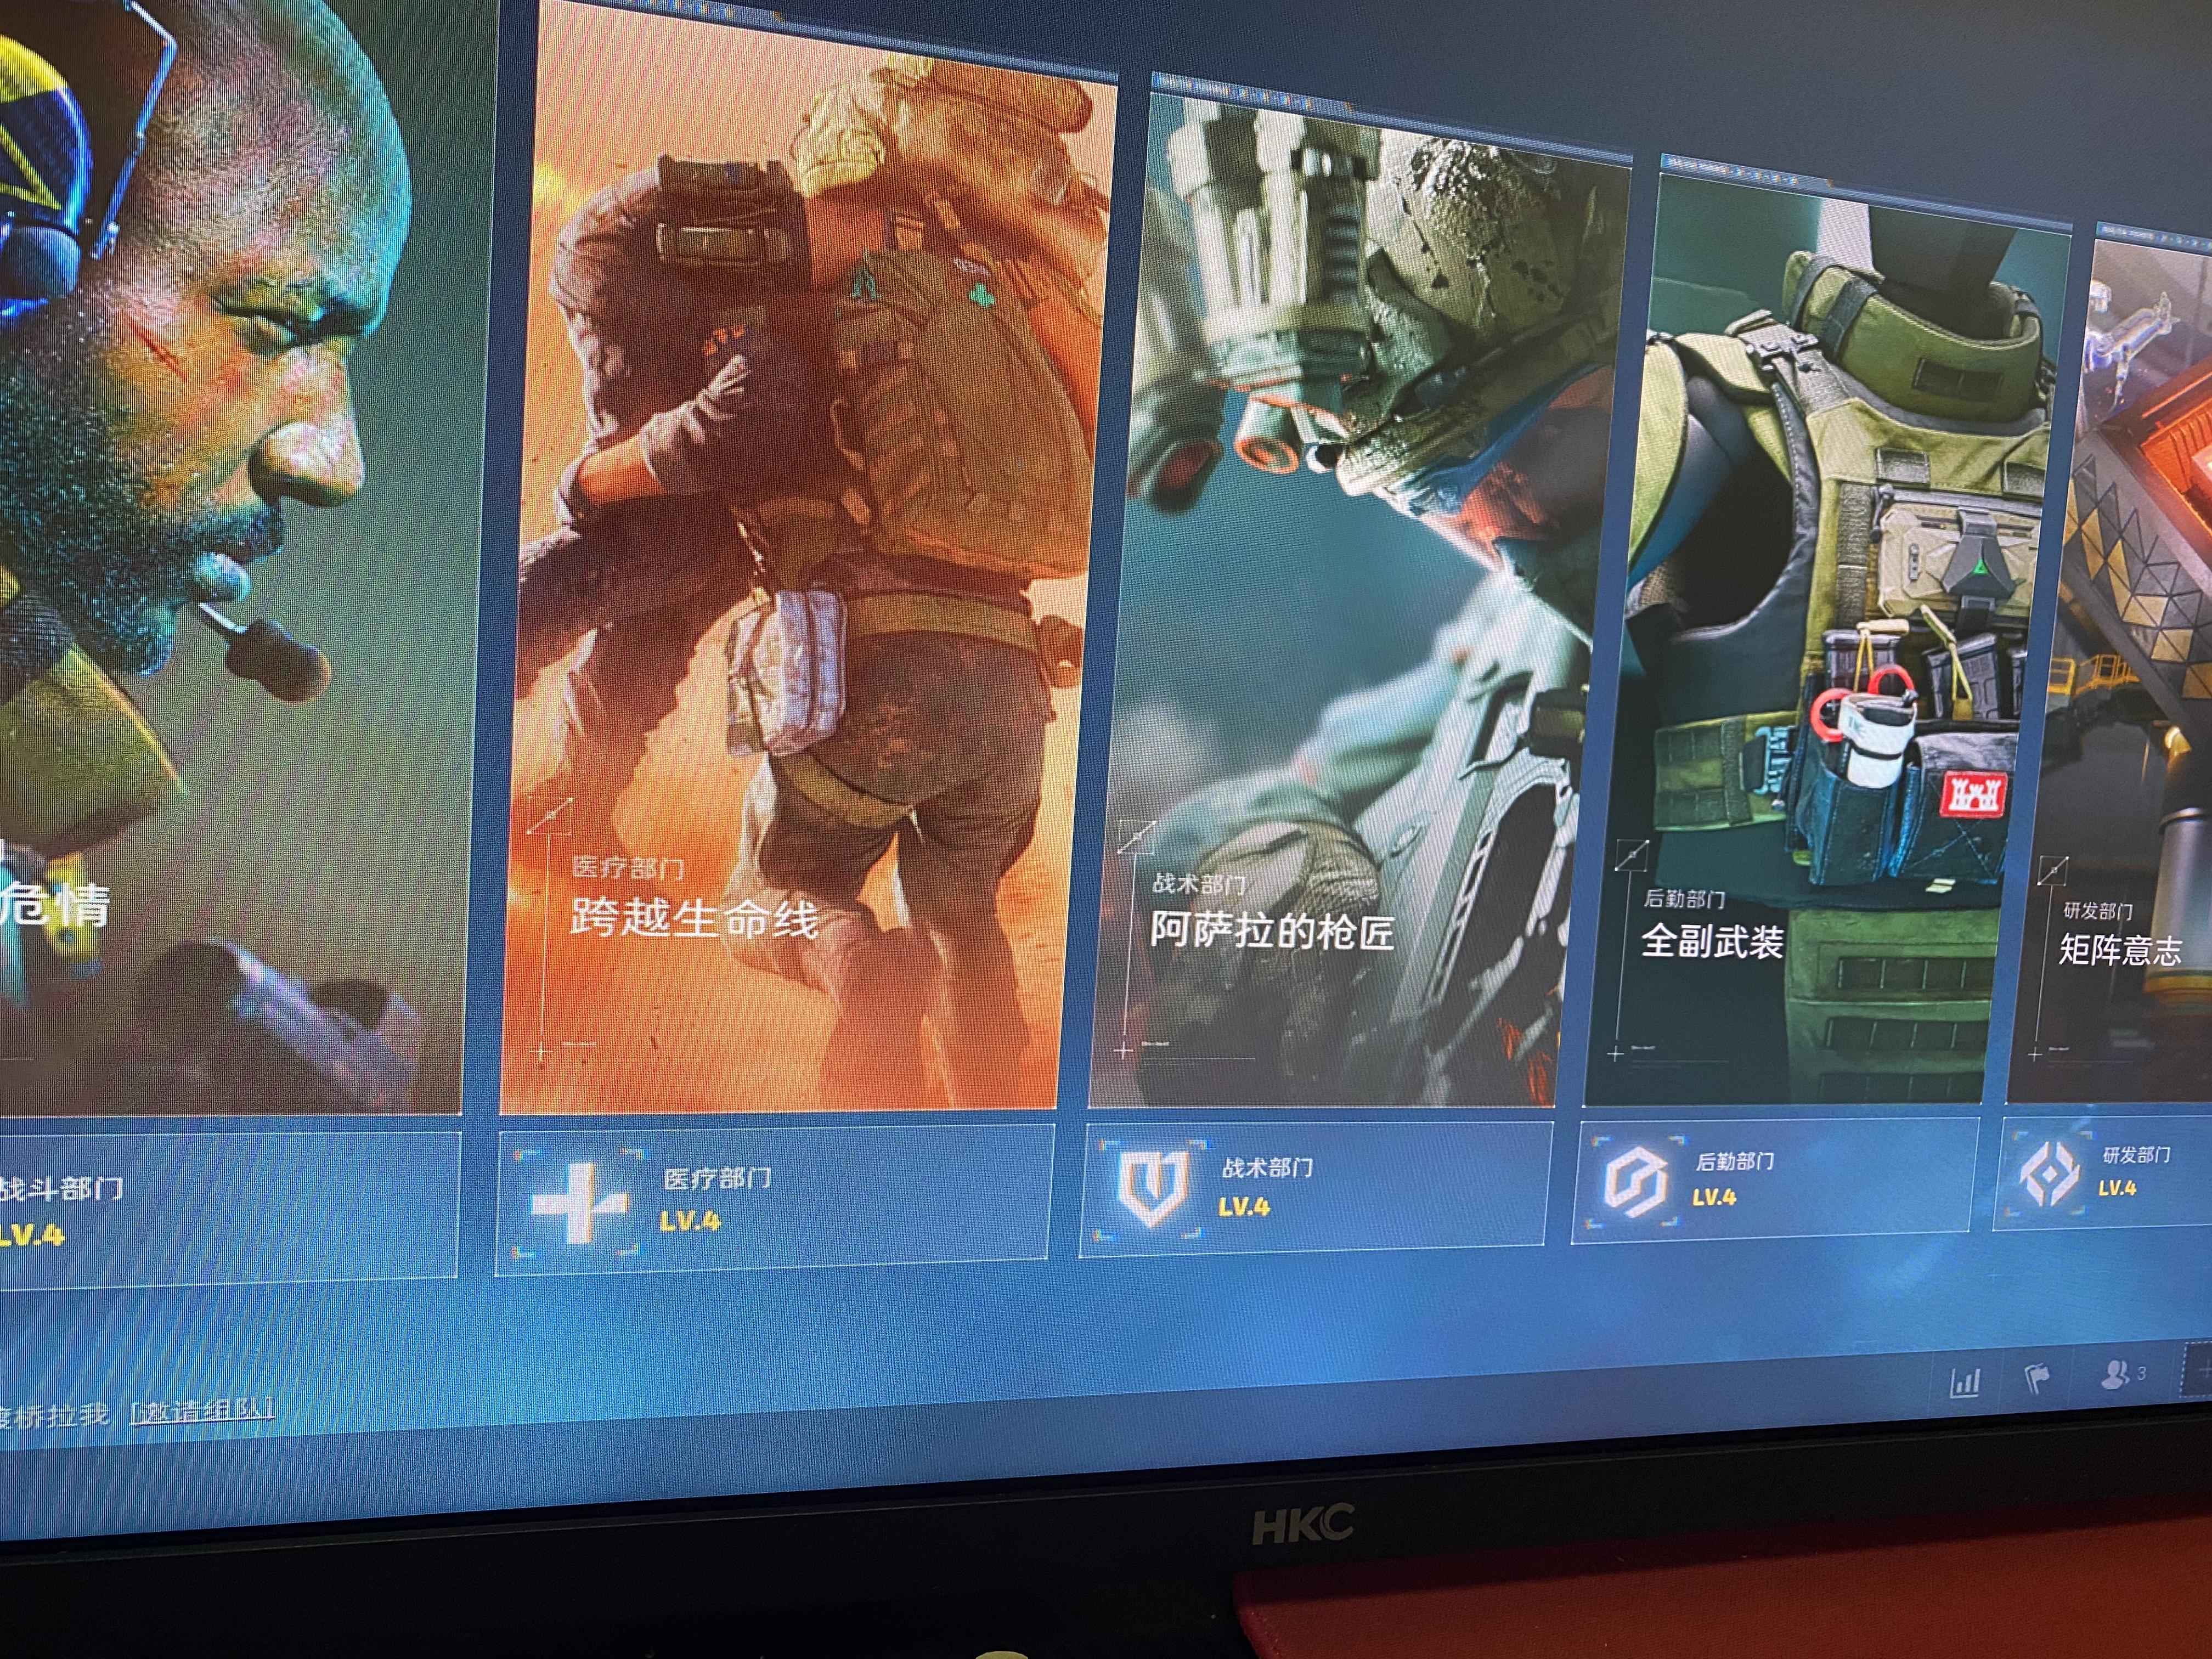The image size is (2212, 1659).
Task: Click the dashed plus add slot button
Action: point(2200,1369)
